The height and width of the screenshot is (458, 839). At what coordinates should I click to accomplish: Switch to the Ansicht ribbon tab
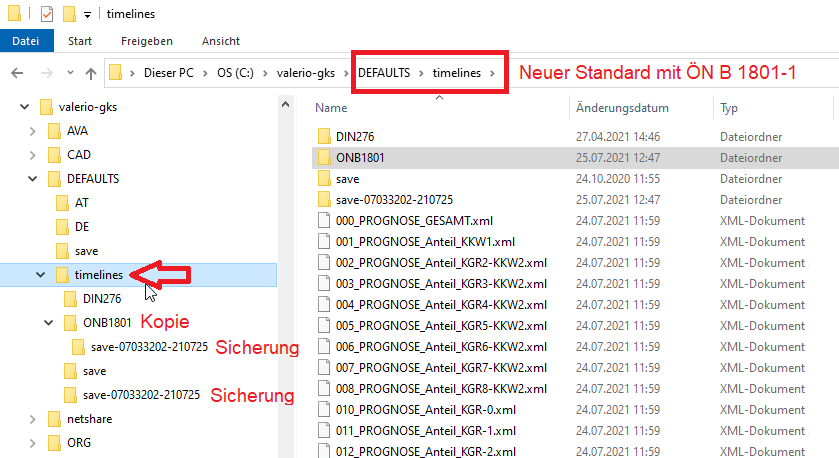click(220, 41)
